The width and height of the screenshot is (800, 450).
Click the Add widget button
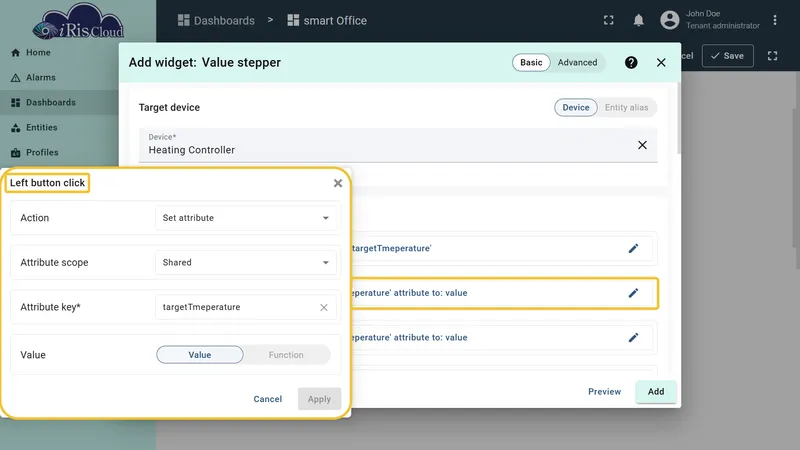tap(656, 392)
